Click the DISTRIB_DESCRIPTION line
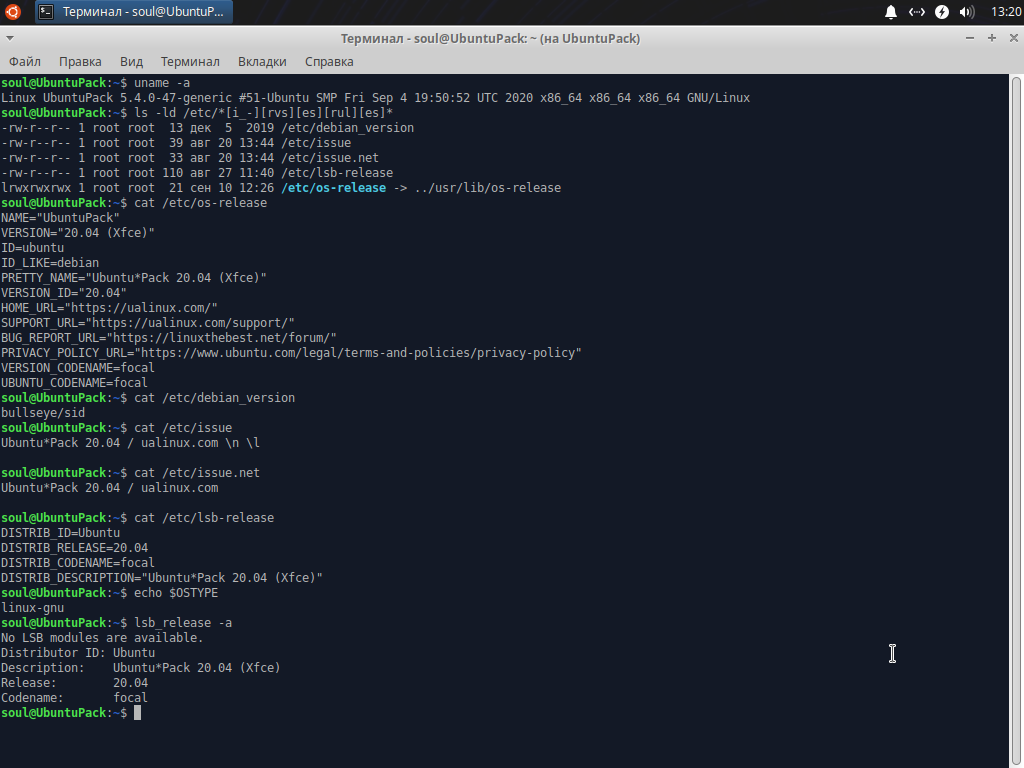This screenshot has height=768, width=1024. point(161,578)
